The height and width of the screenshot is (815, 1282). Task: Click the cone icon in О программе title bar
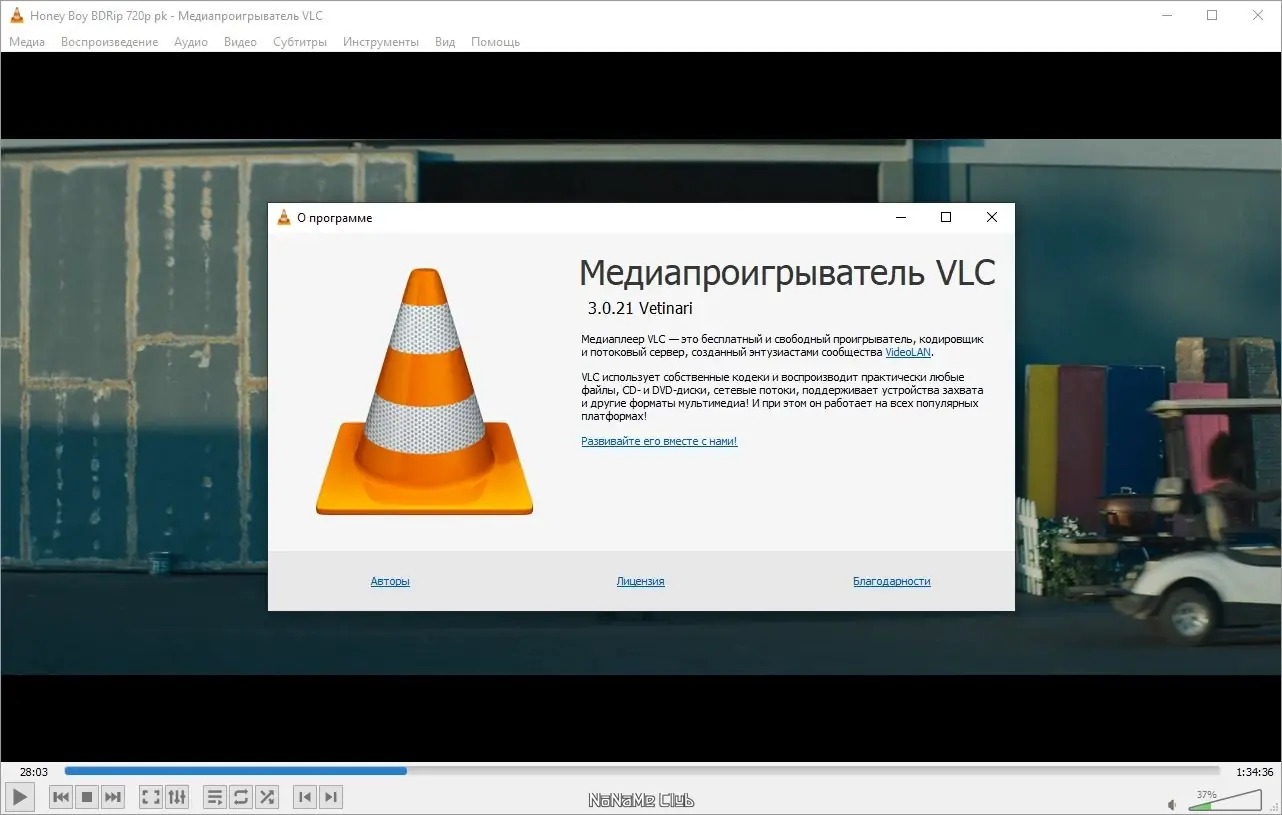284,218
